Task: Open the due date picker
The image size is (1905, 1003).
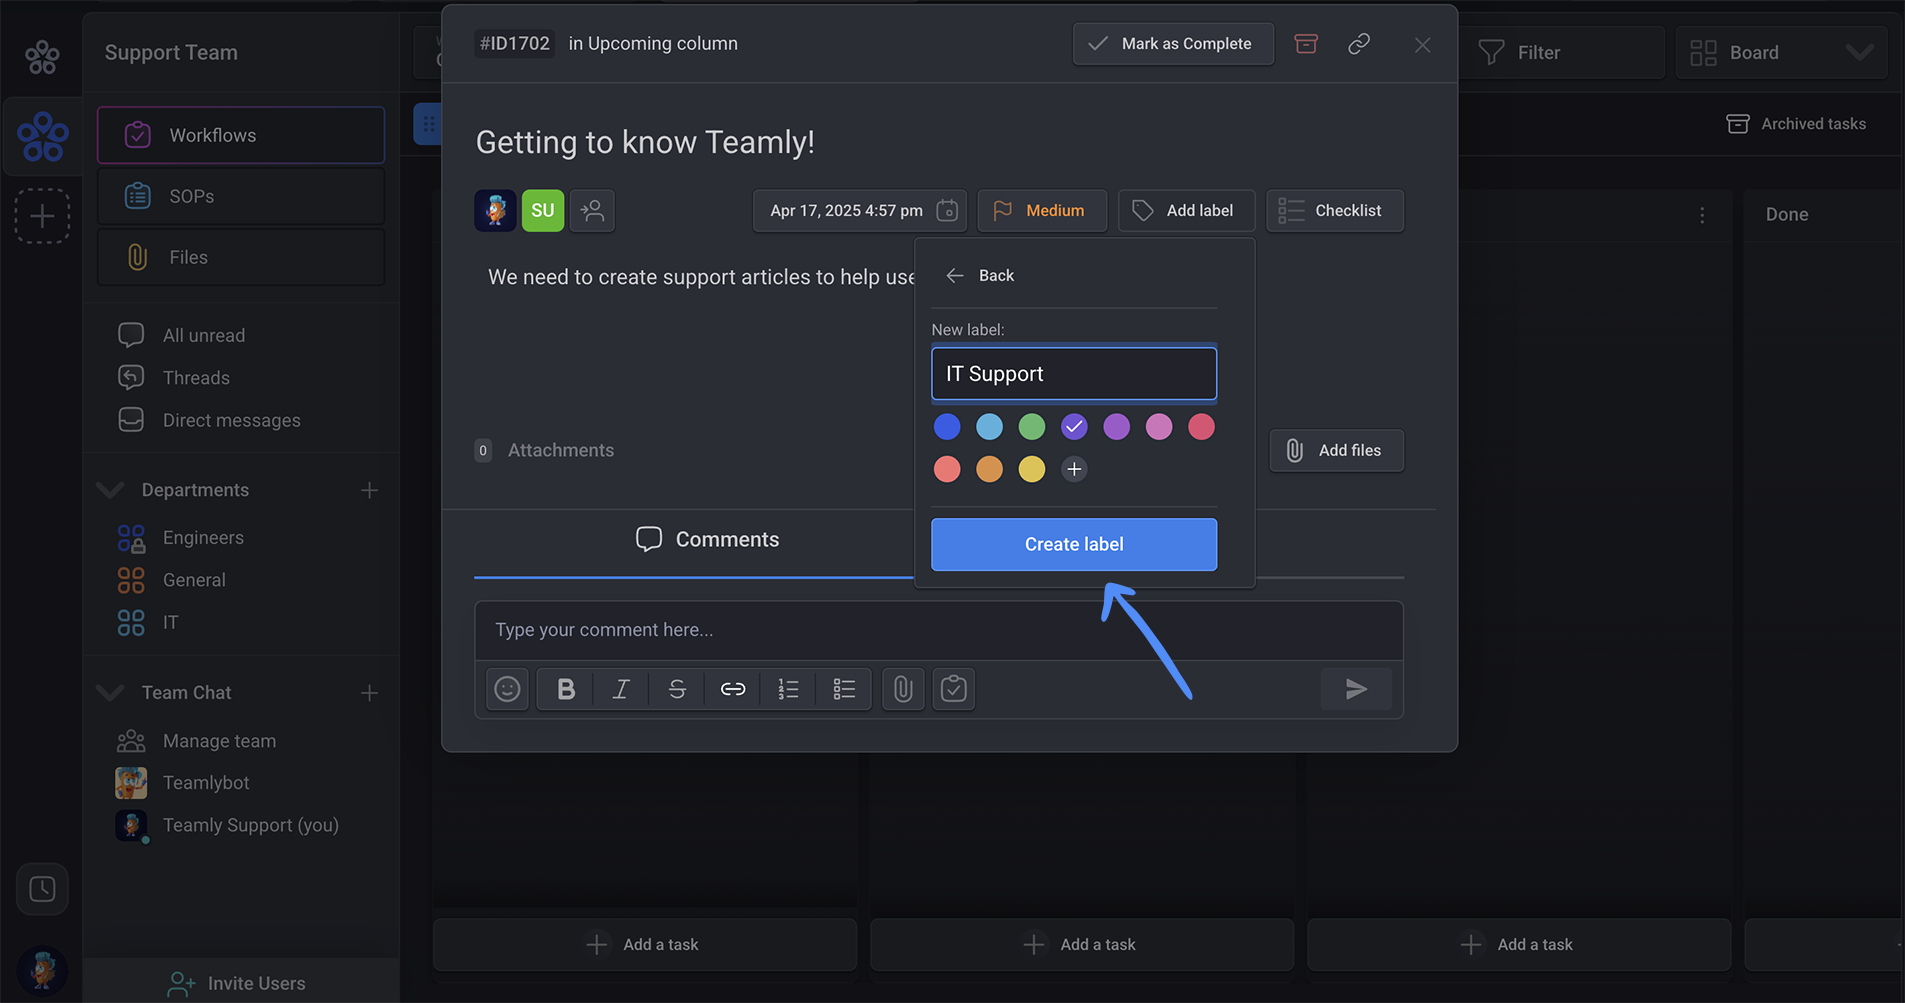Action: [860, 211]
